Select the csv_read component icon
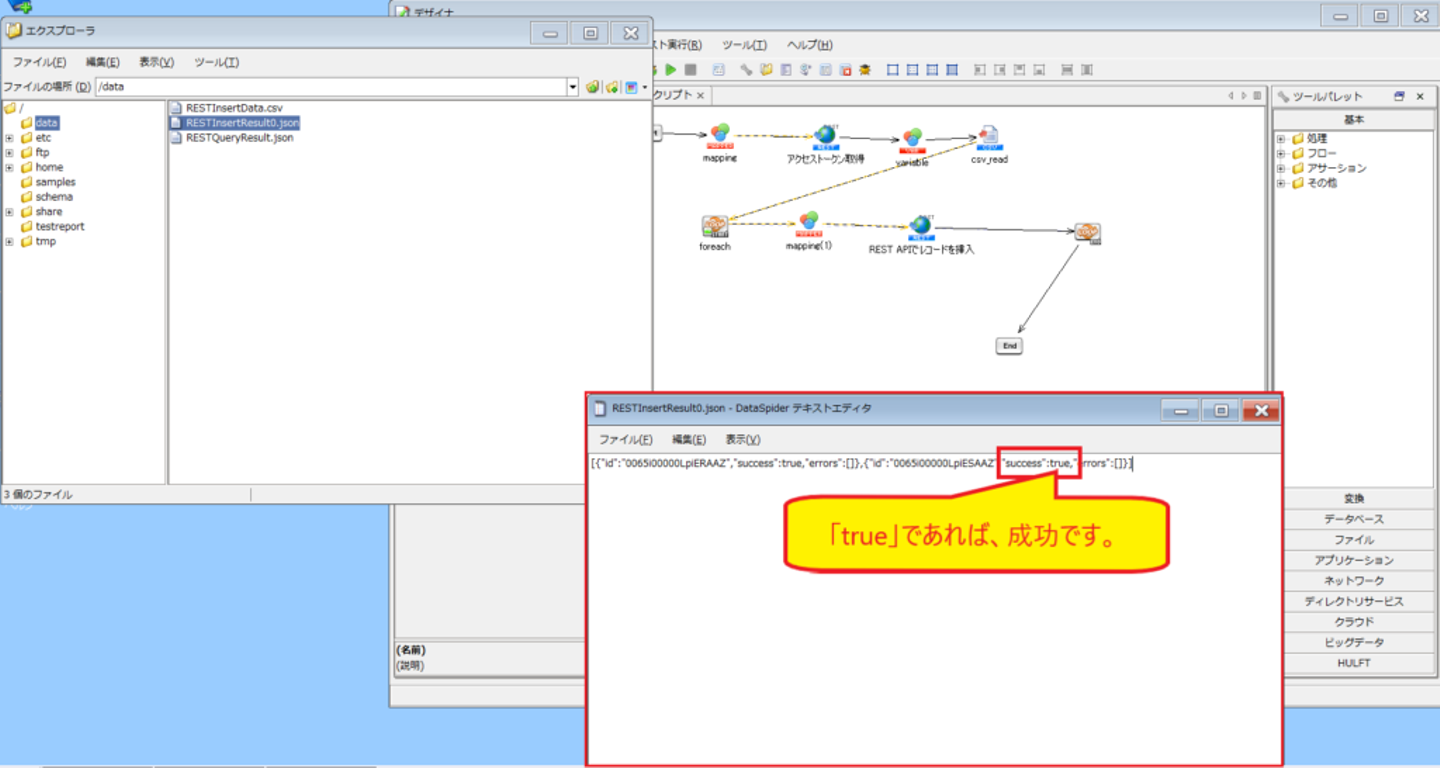This screenshot has height=768, width=1440. pyautogui.click(x=989, y=138)
